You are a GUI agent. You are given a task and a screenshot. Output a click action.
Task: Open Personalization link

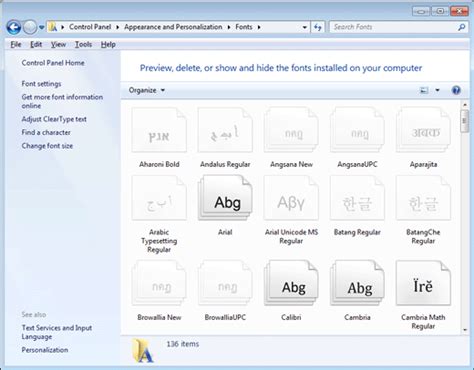(45, 350)
